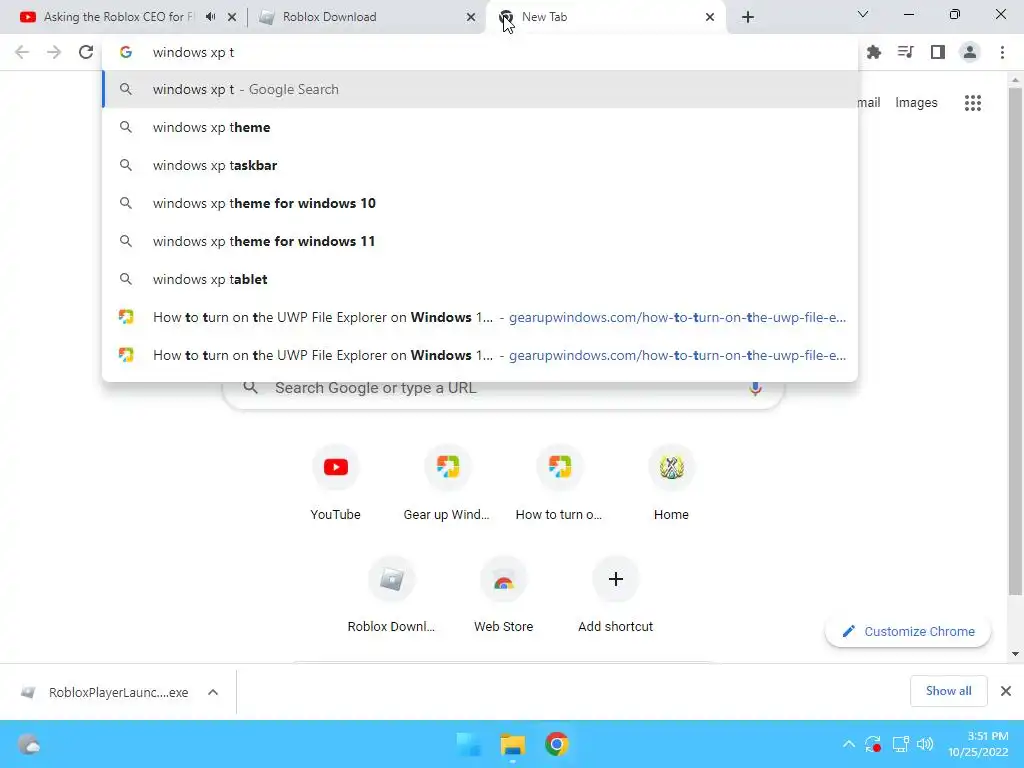Mute the YouTube tab audio icon
Viewport: 1024px width, 768px height.
click(x=210, y=17)
